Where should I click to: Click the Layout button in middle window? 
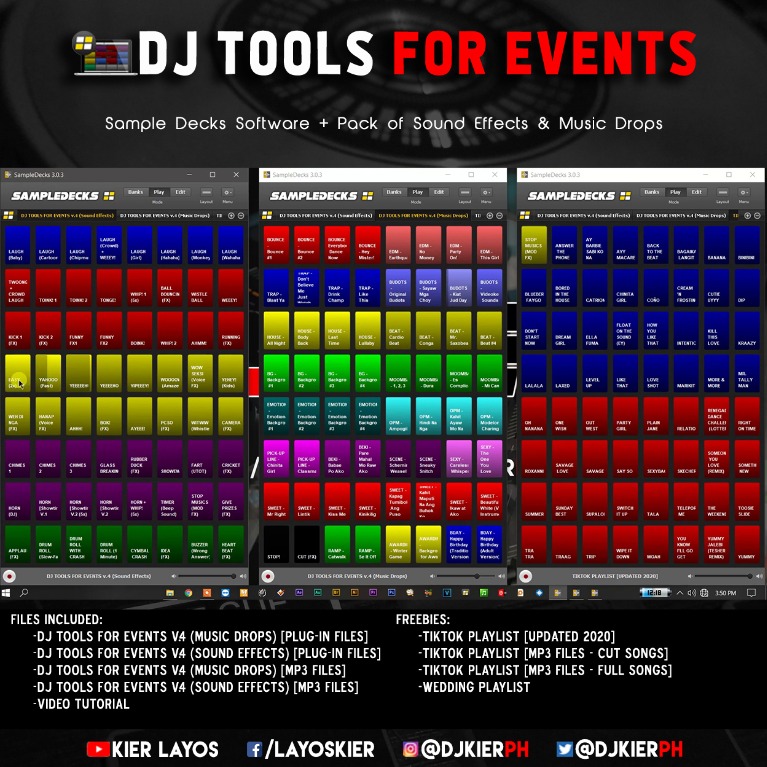coord(465,193)
